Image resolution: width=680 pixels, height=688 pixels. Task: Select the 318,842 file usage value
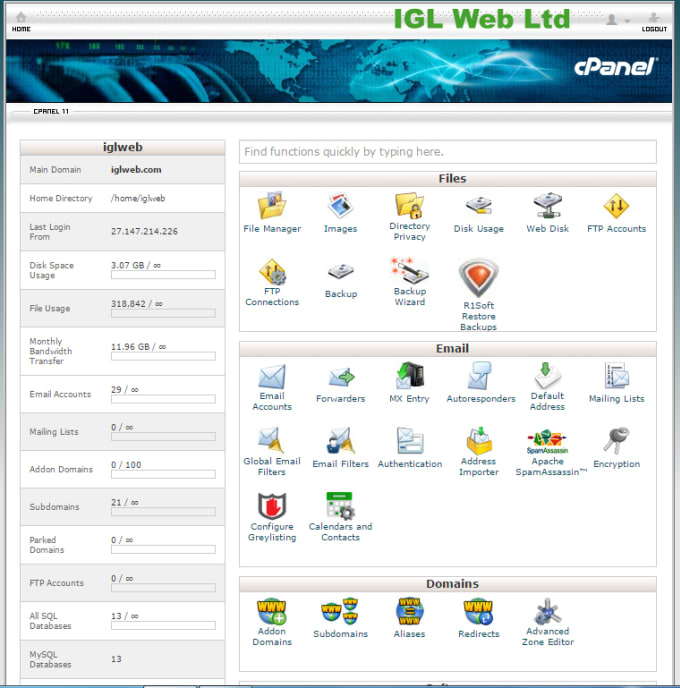(128, 304)
